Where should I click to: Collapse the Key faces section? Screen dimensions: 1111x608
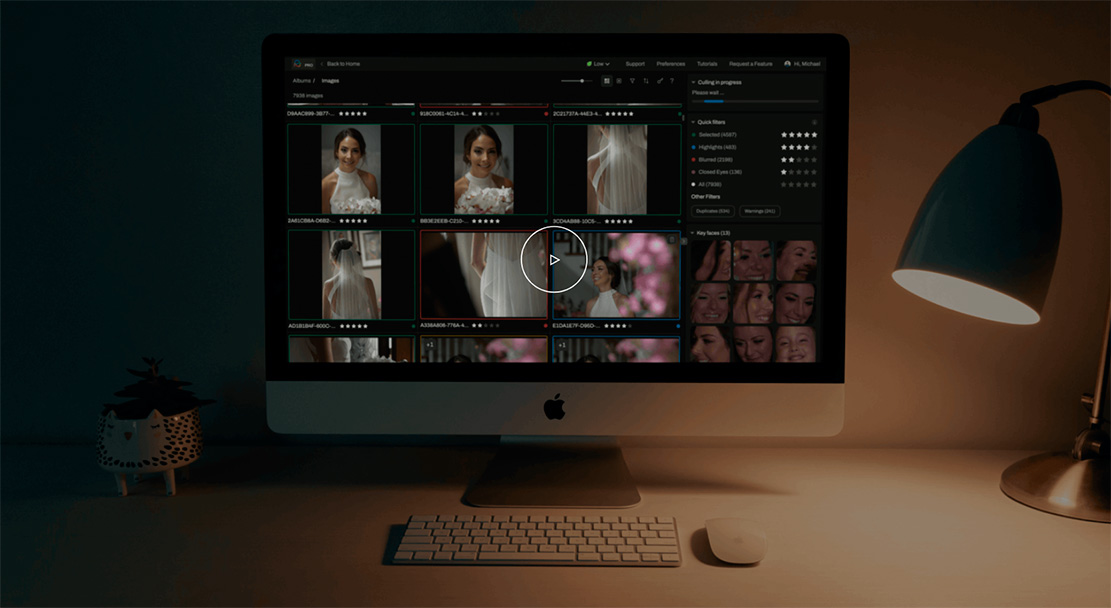coord(692,232)
